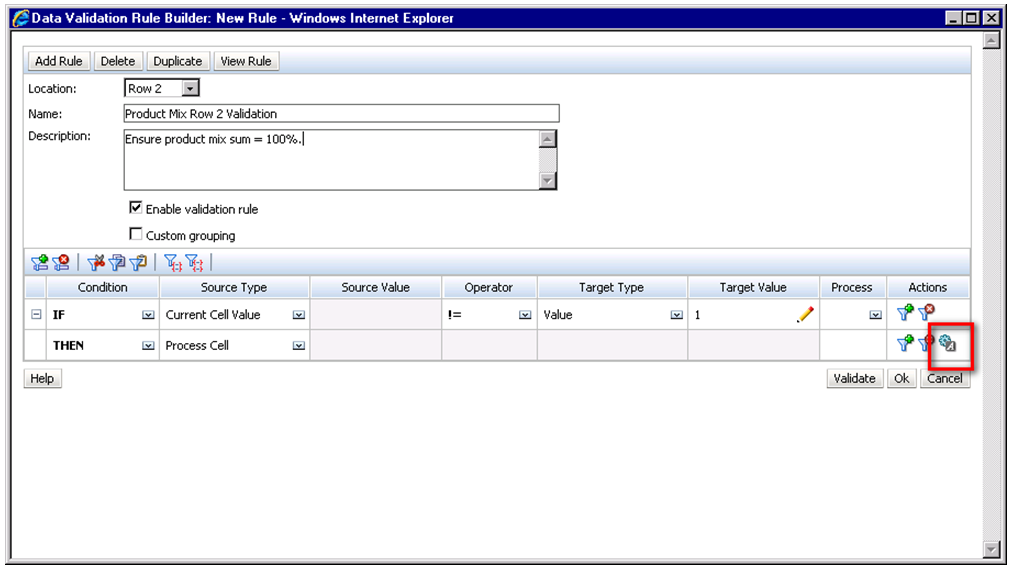Click the pencil icon in Target Value cell

(x=805, y=315)
